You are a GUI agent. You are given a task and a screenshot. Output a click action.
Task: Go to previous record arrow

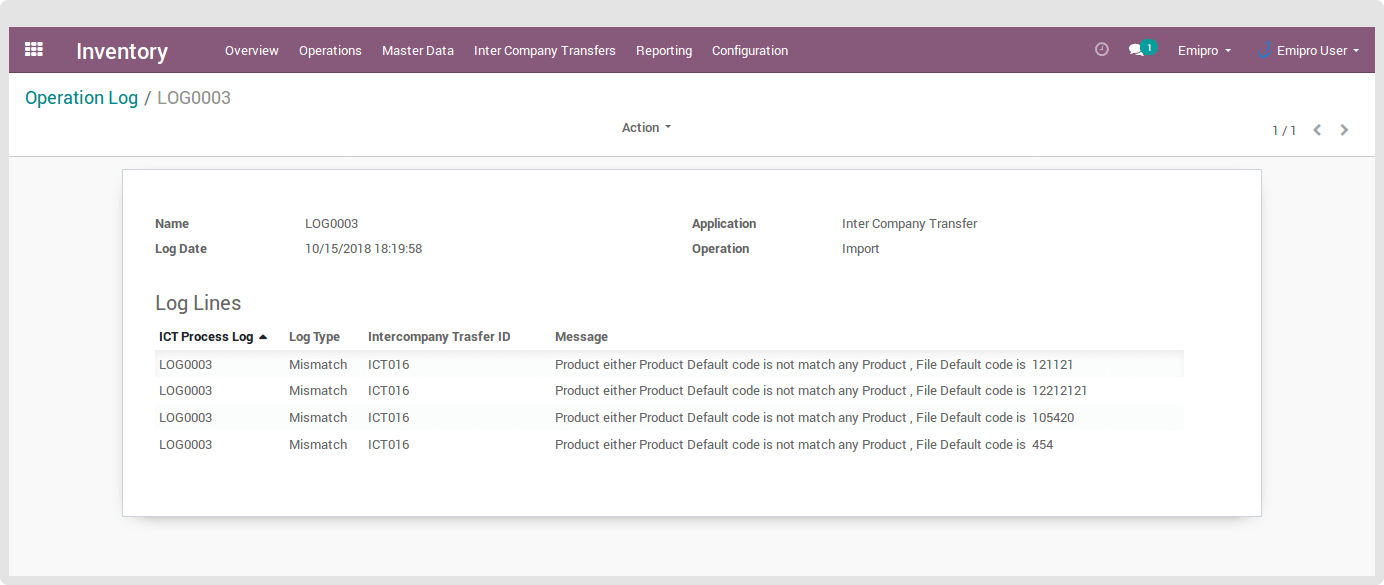click(1317, 130)
